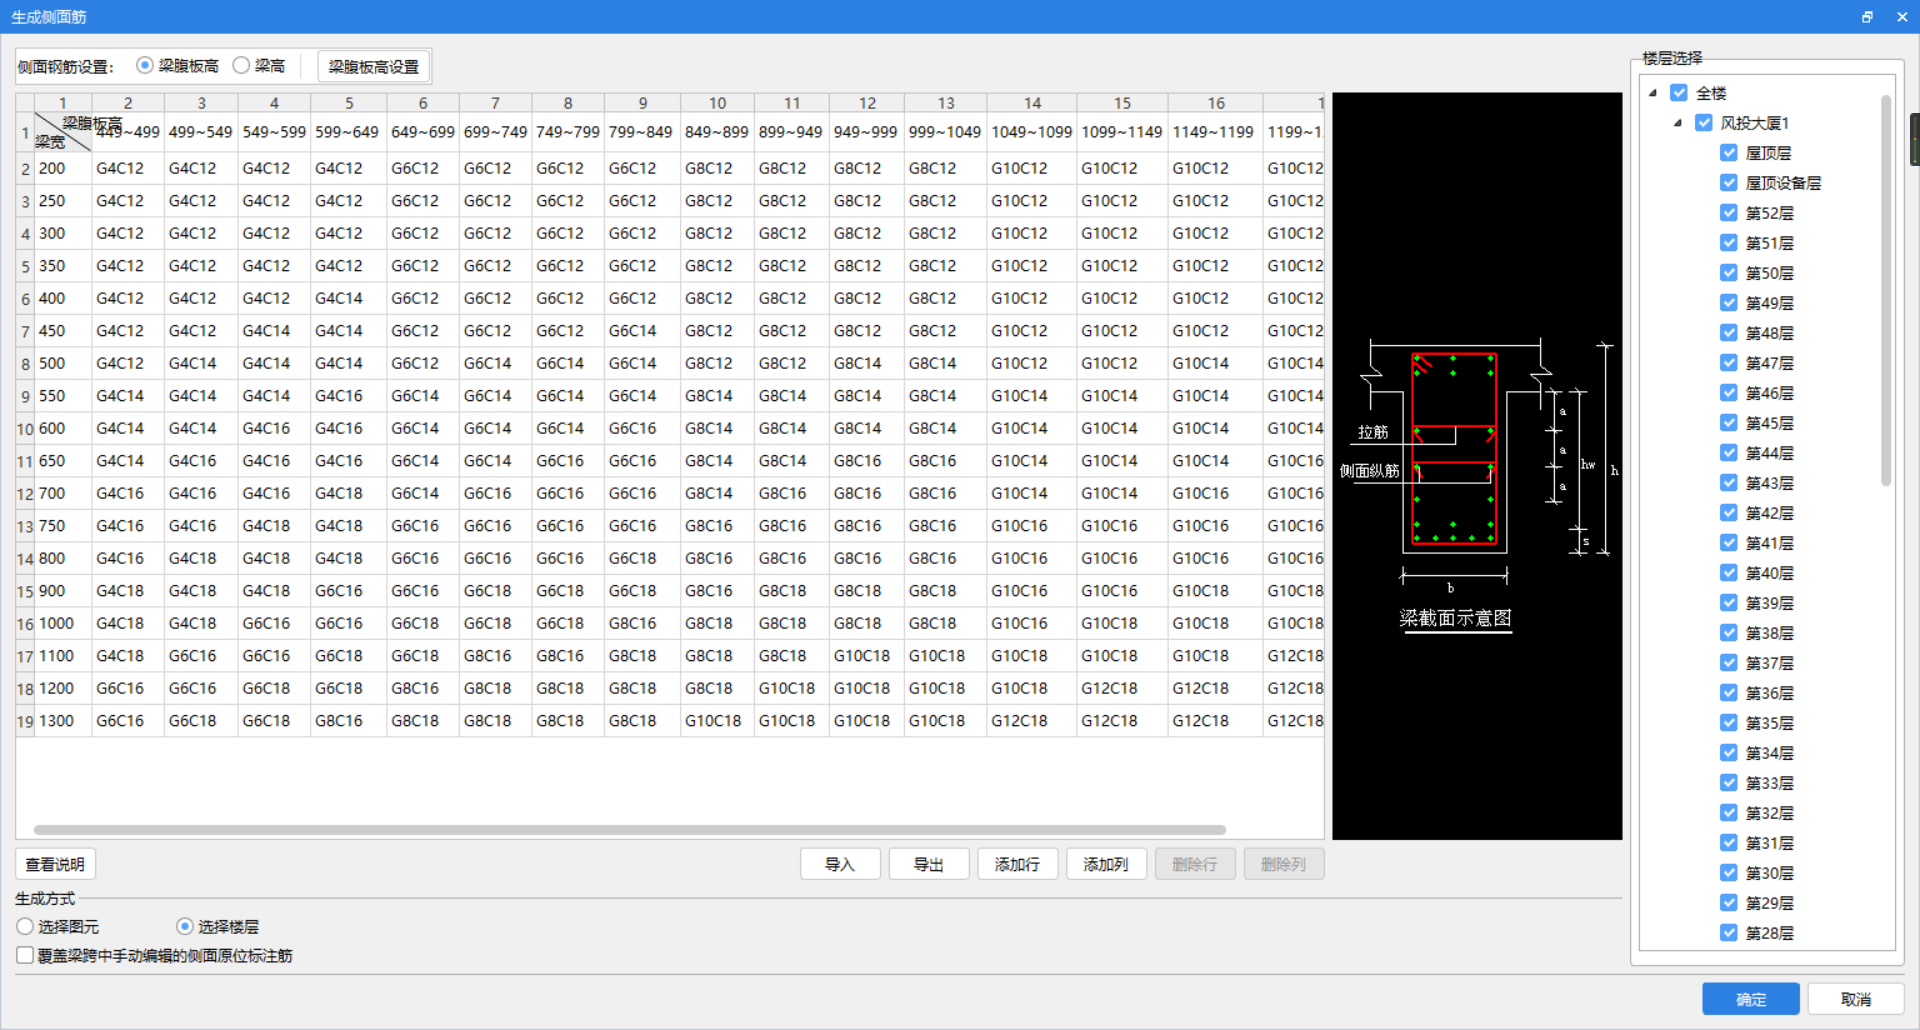Open the 梁腹板高设置 settings button
This screenshot has width=1920, height=1030.
click(374, 66)
